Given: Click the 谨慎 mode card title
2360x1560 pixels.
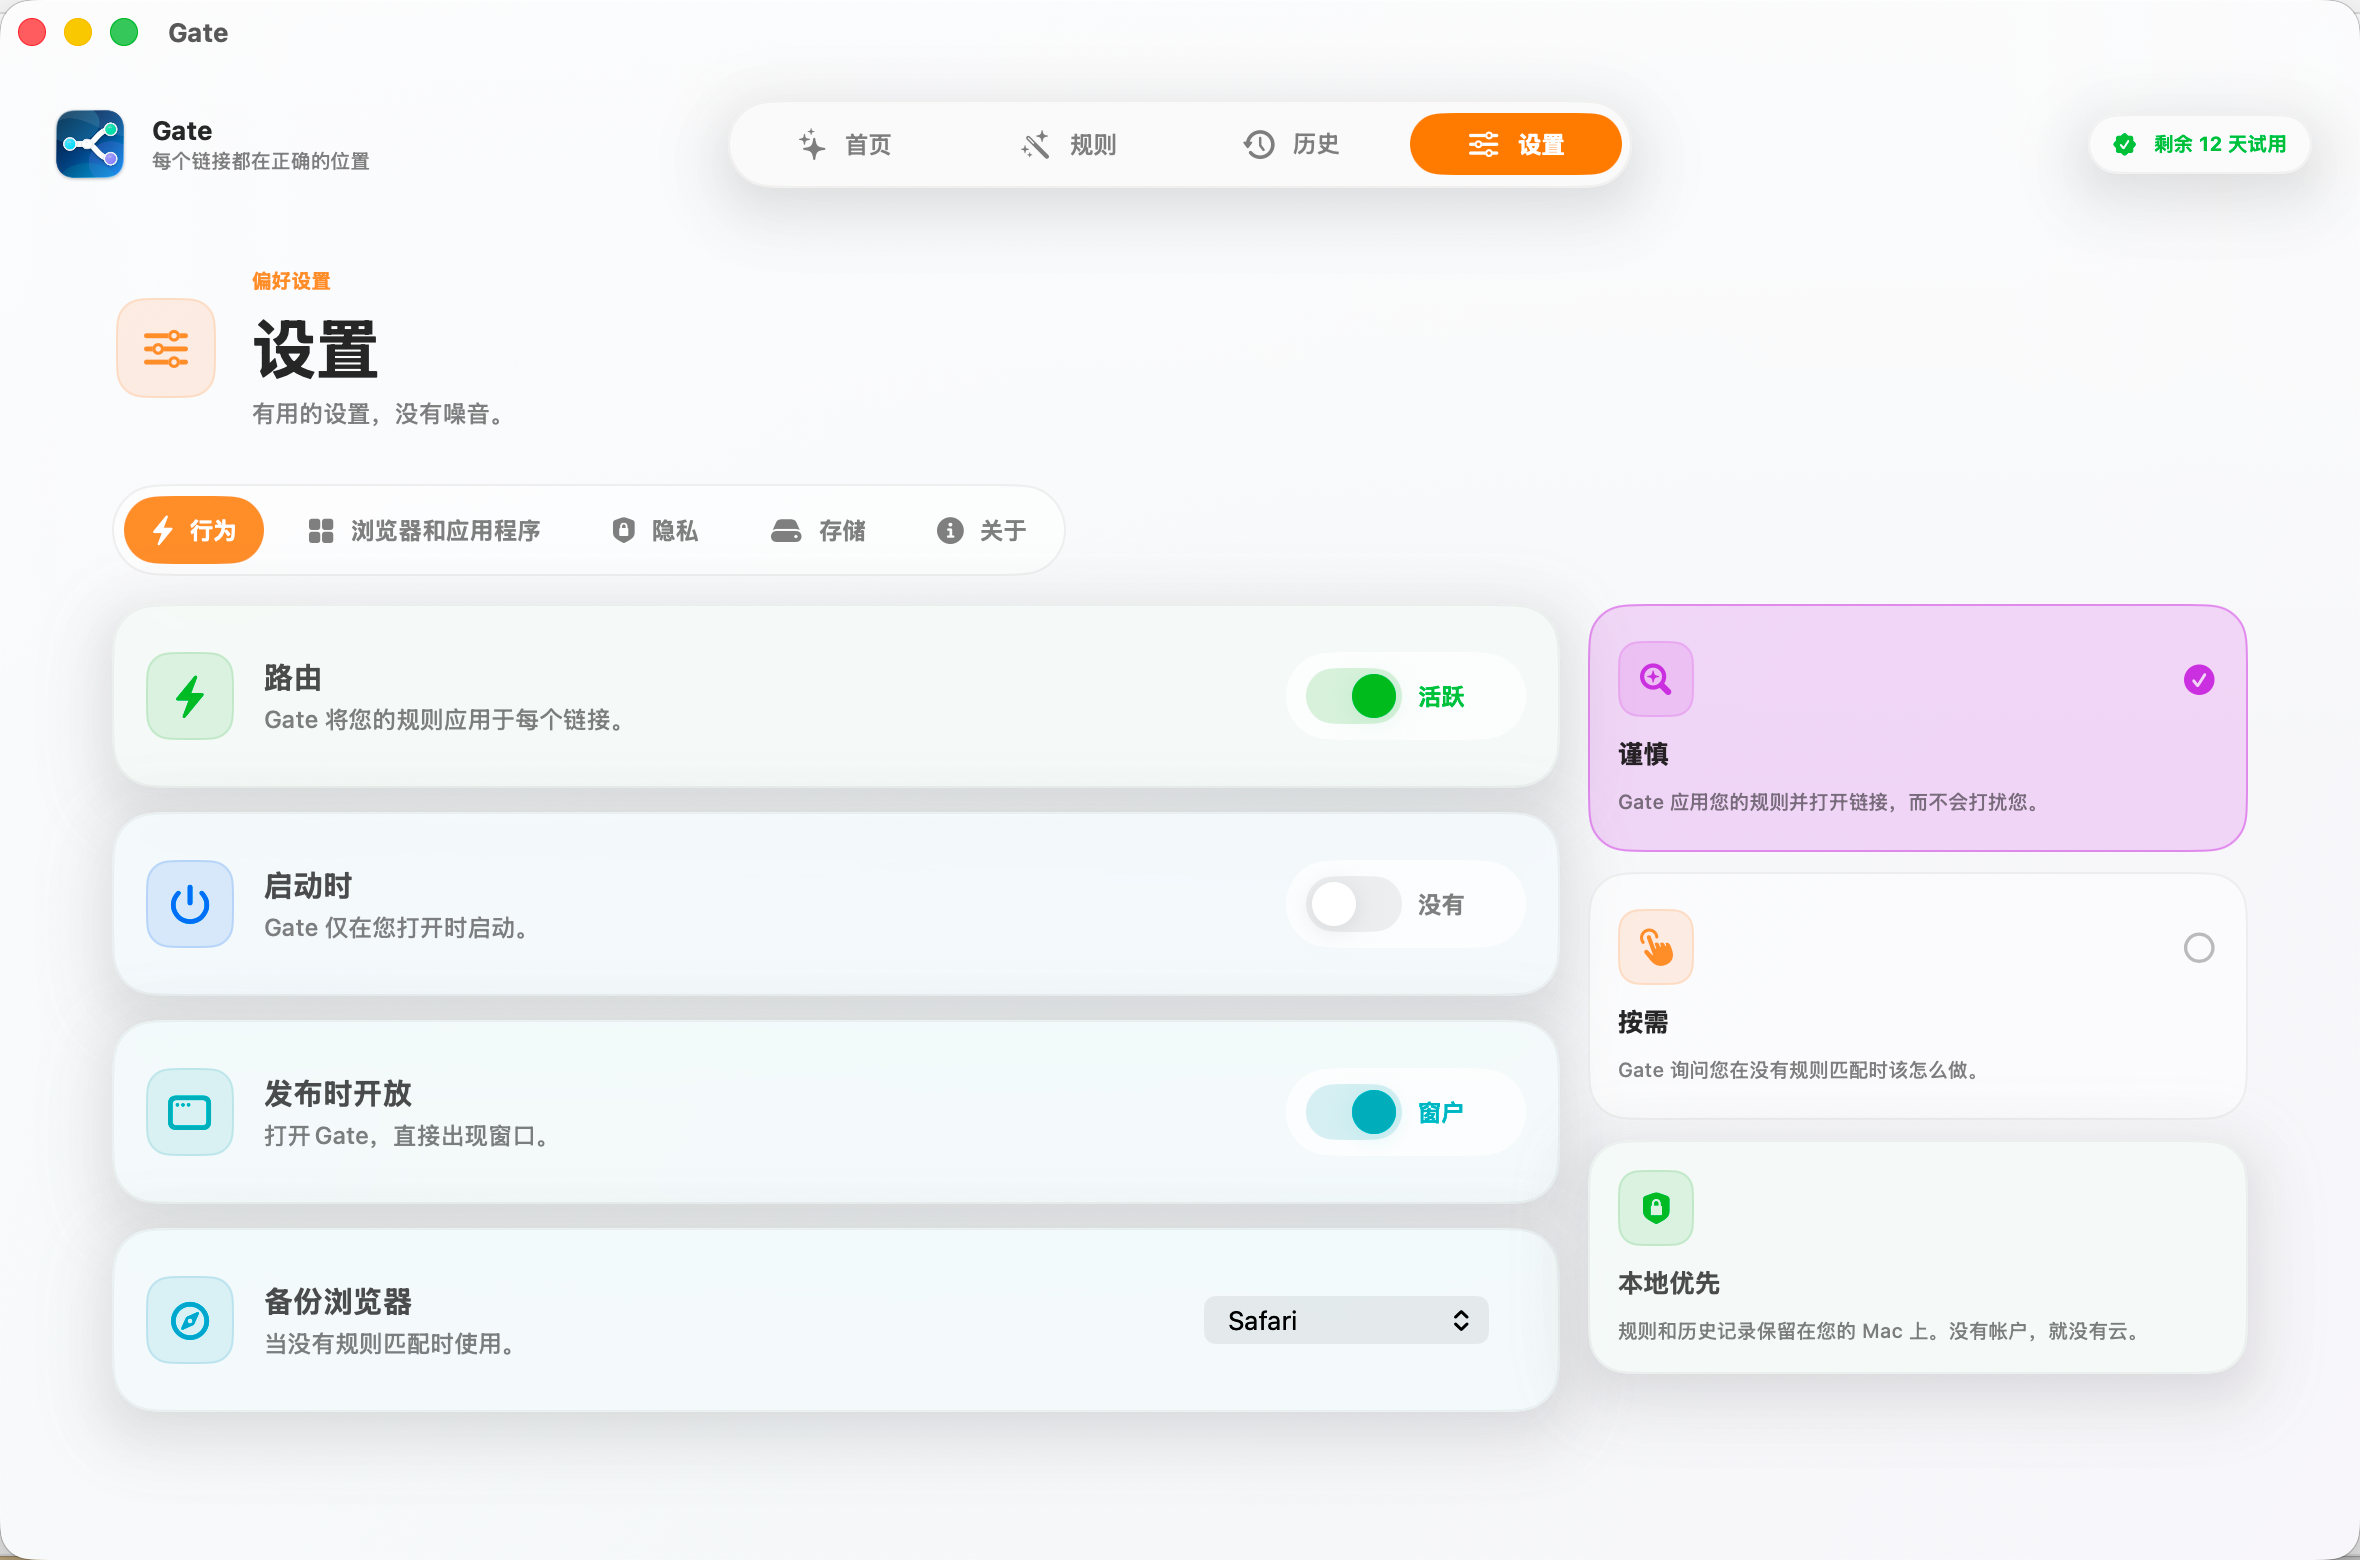Looking at the screenshot, I should [1643, 754].
